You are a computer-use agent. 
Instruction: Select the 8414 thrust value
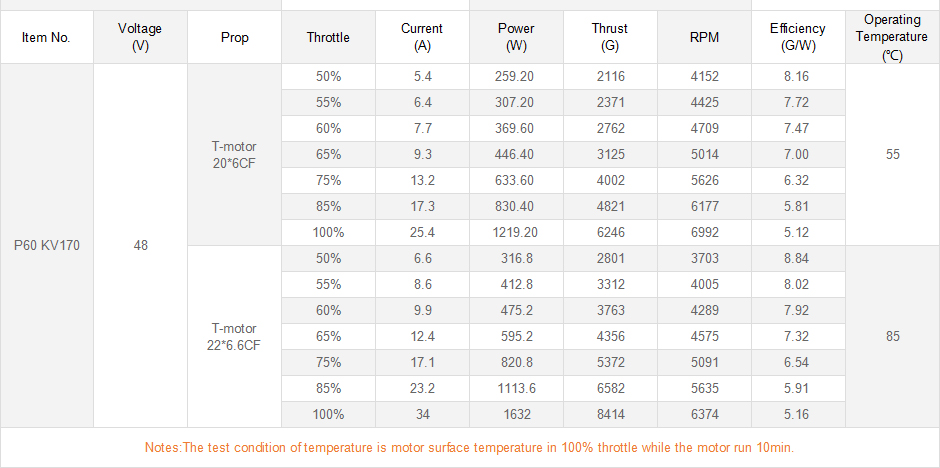(x=610, y=414)
